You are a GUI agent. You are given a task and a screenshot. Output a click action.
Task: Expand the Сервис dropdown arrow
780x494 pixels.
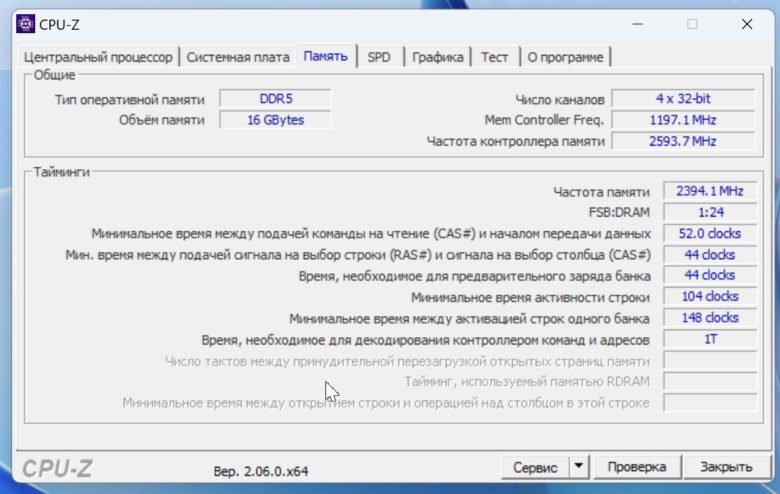(579, 467)
